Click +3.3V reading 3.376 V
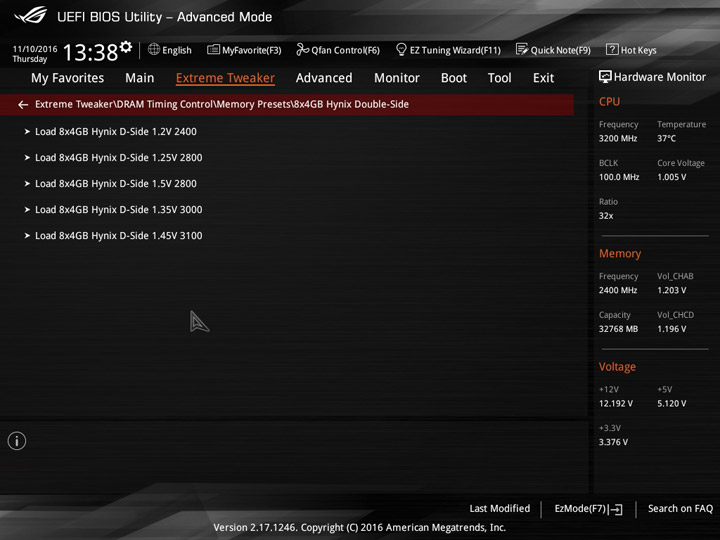The image size is (720, 540). click(x=613, y=442)
